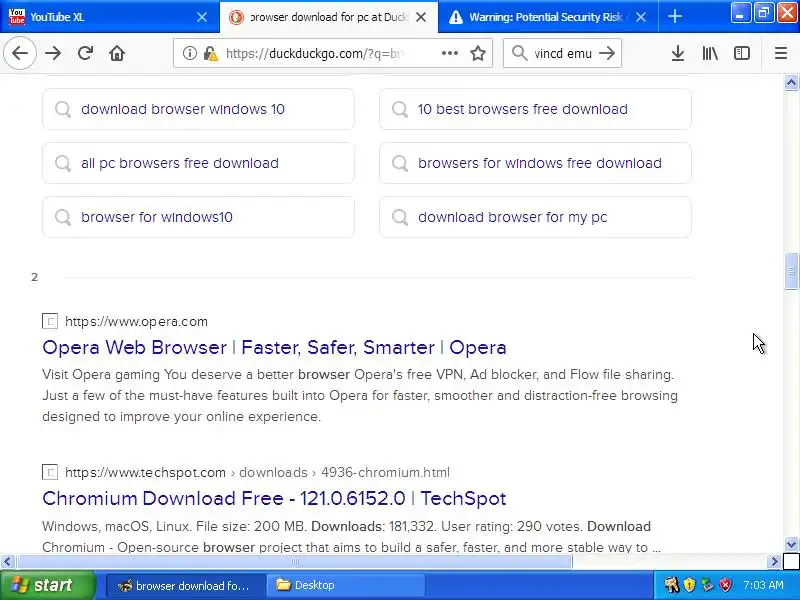800x600 pixels.
Task: Open a new tab with plus button
Action: coord(674,17)
